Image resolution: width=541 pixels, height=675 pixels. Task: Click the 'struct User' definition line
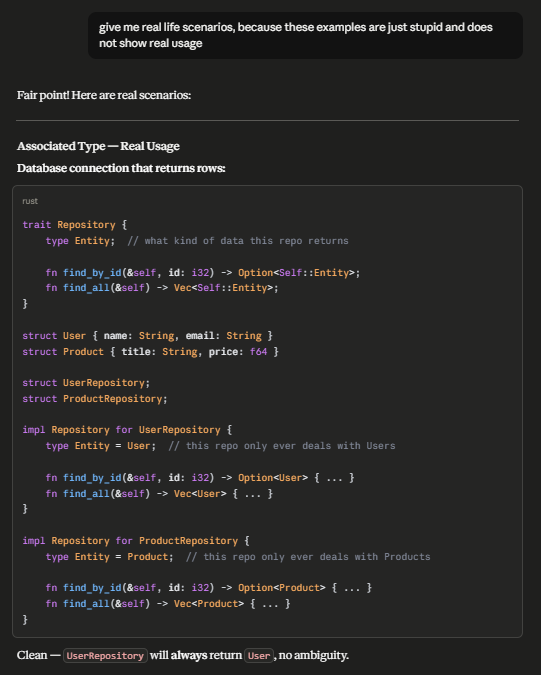[148, 335]
